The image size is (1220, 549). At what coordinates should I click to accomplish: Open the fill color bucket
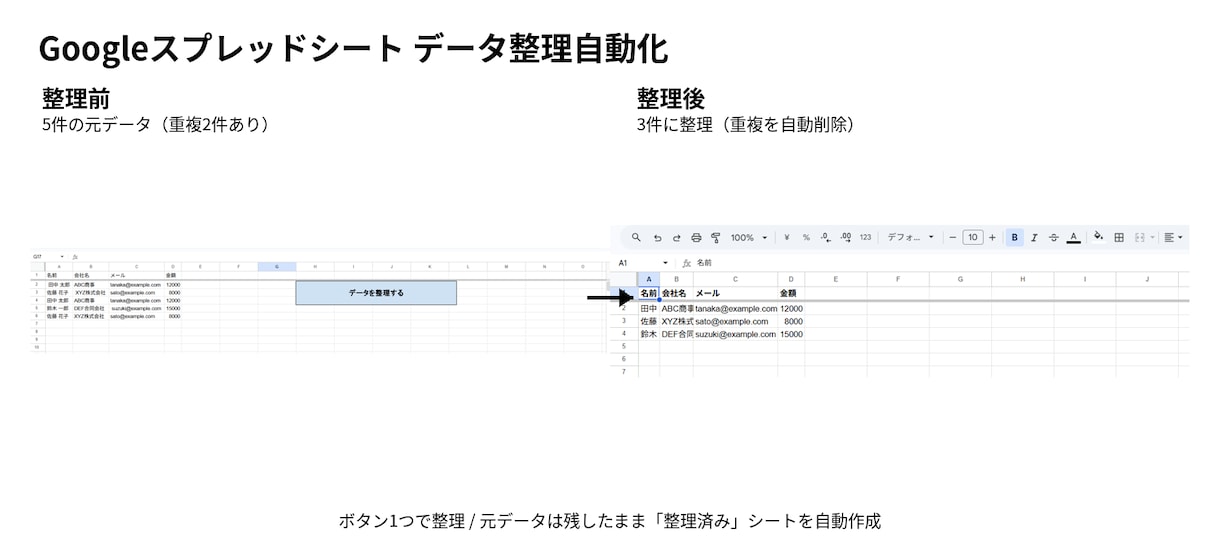pyautogui.click(x=1099, y=238)
